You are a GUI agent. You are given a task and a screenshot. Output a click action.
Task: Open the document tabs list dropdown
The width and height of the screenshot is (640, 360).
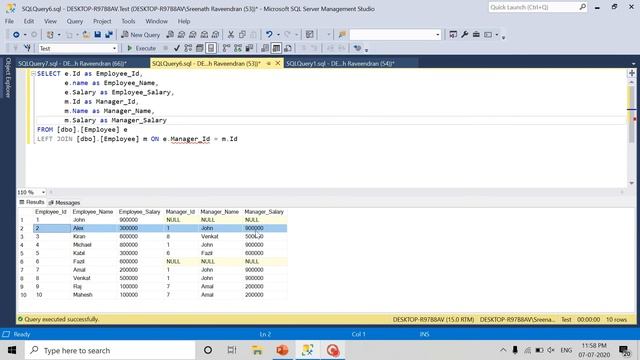pos(633,64)
